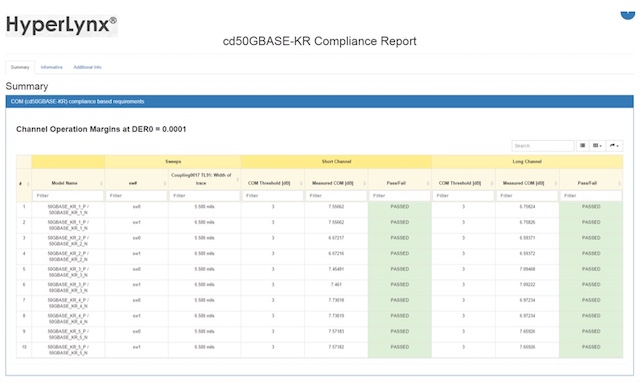Select Long Channel value 7.09468

527,269
